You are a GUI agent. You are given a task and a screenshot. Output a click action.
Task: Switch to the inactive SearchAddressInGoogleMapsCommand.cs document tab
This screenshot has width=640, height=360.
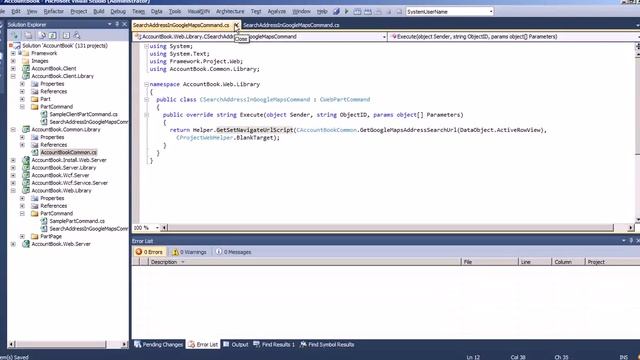[291, 25]
